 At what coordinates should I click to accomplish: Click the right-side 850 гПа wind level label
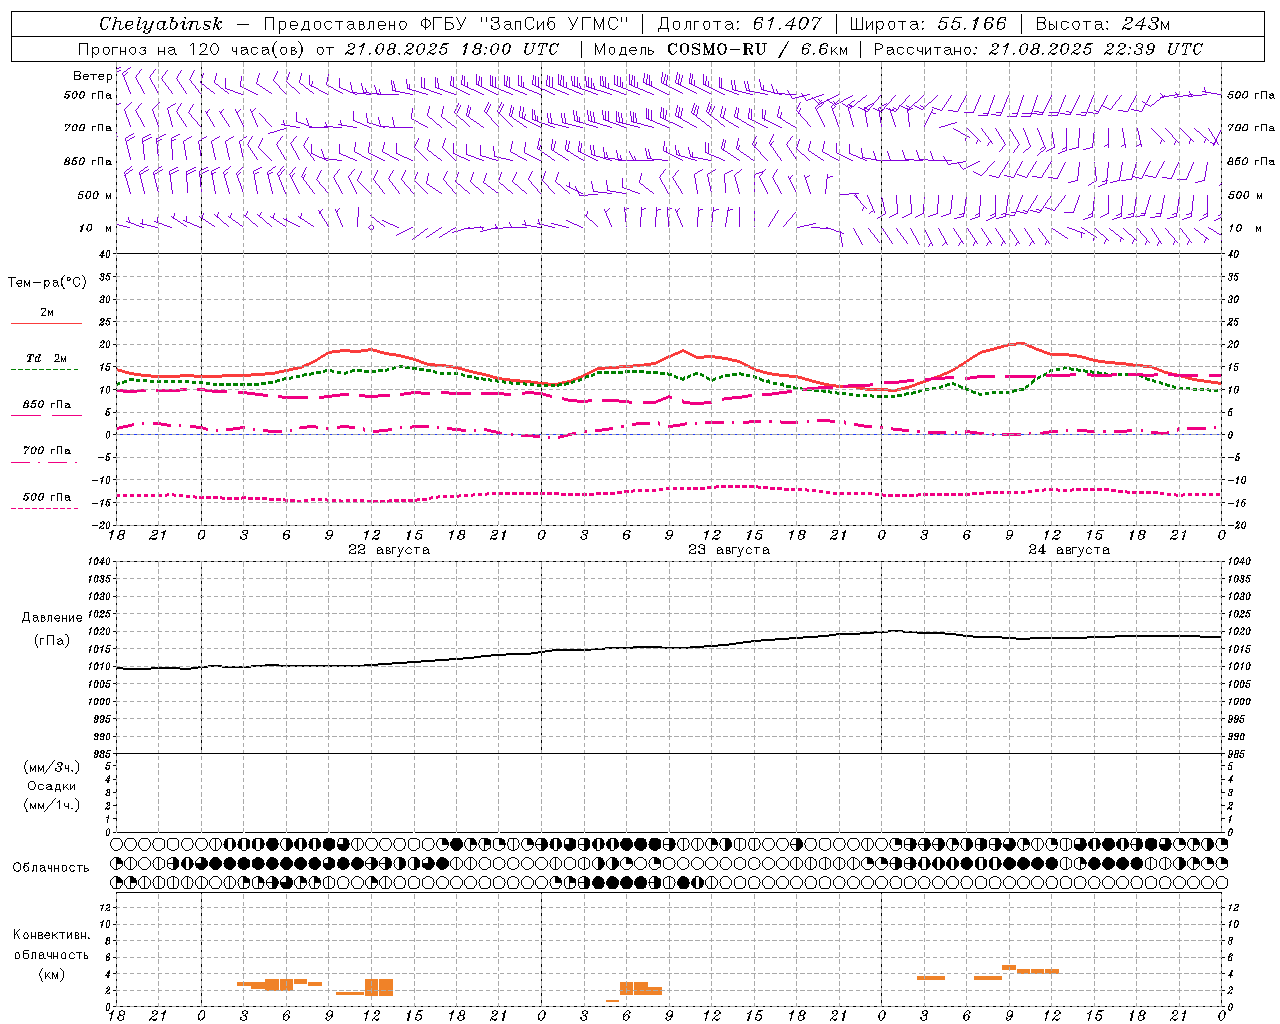click(x=1251, y=161)
